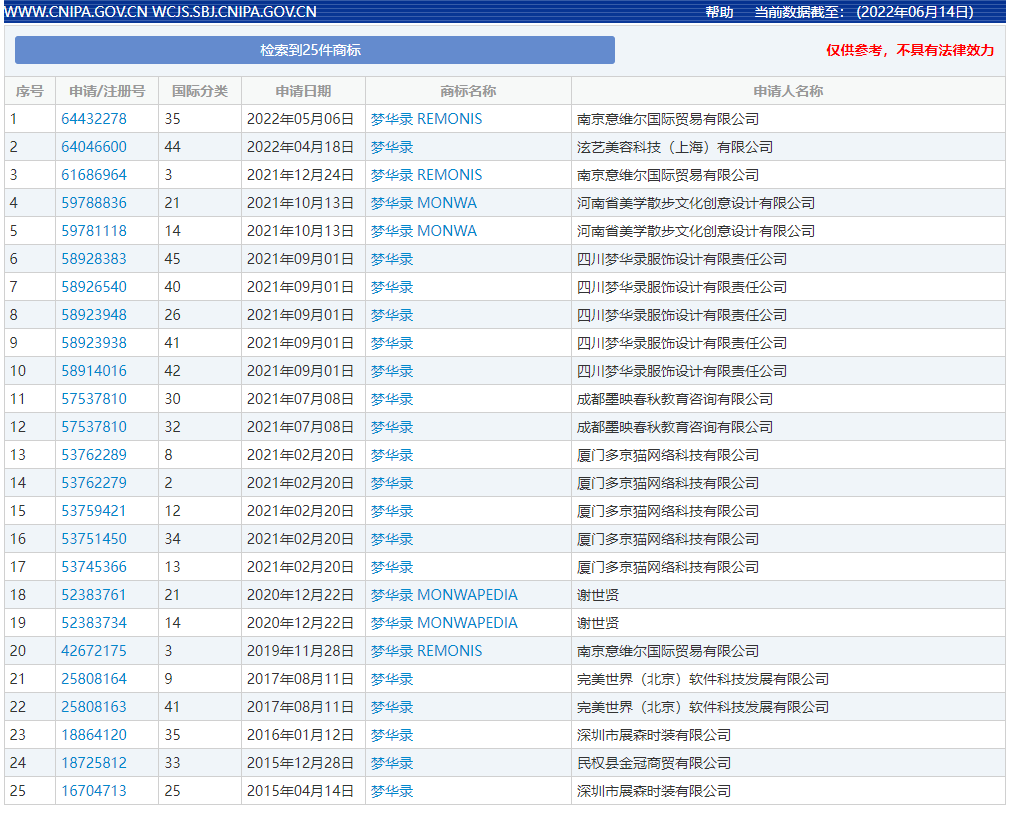The height and width of the screenshot is (817, 1012).
Task: Select applicant 完美世界 in row 22
Action: tap(703, 707)
